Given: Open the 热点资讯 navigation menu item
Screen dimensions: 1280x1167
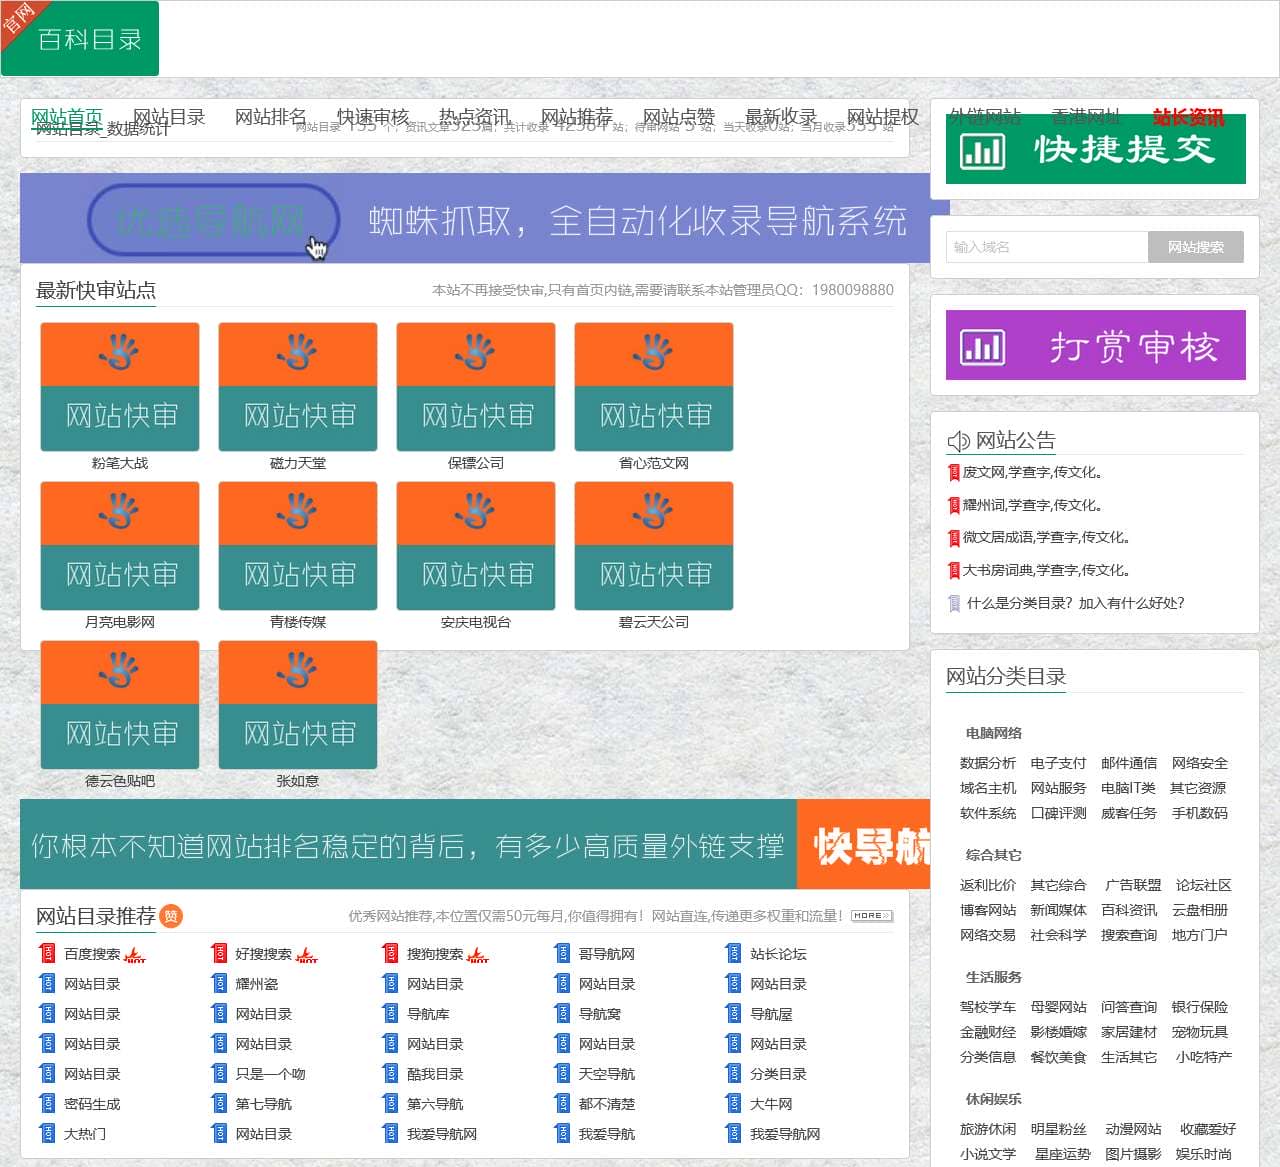Looking at the screenshot, I should [x=474, y=117].
